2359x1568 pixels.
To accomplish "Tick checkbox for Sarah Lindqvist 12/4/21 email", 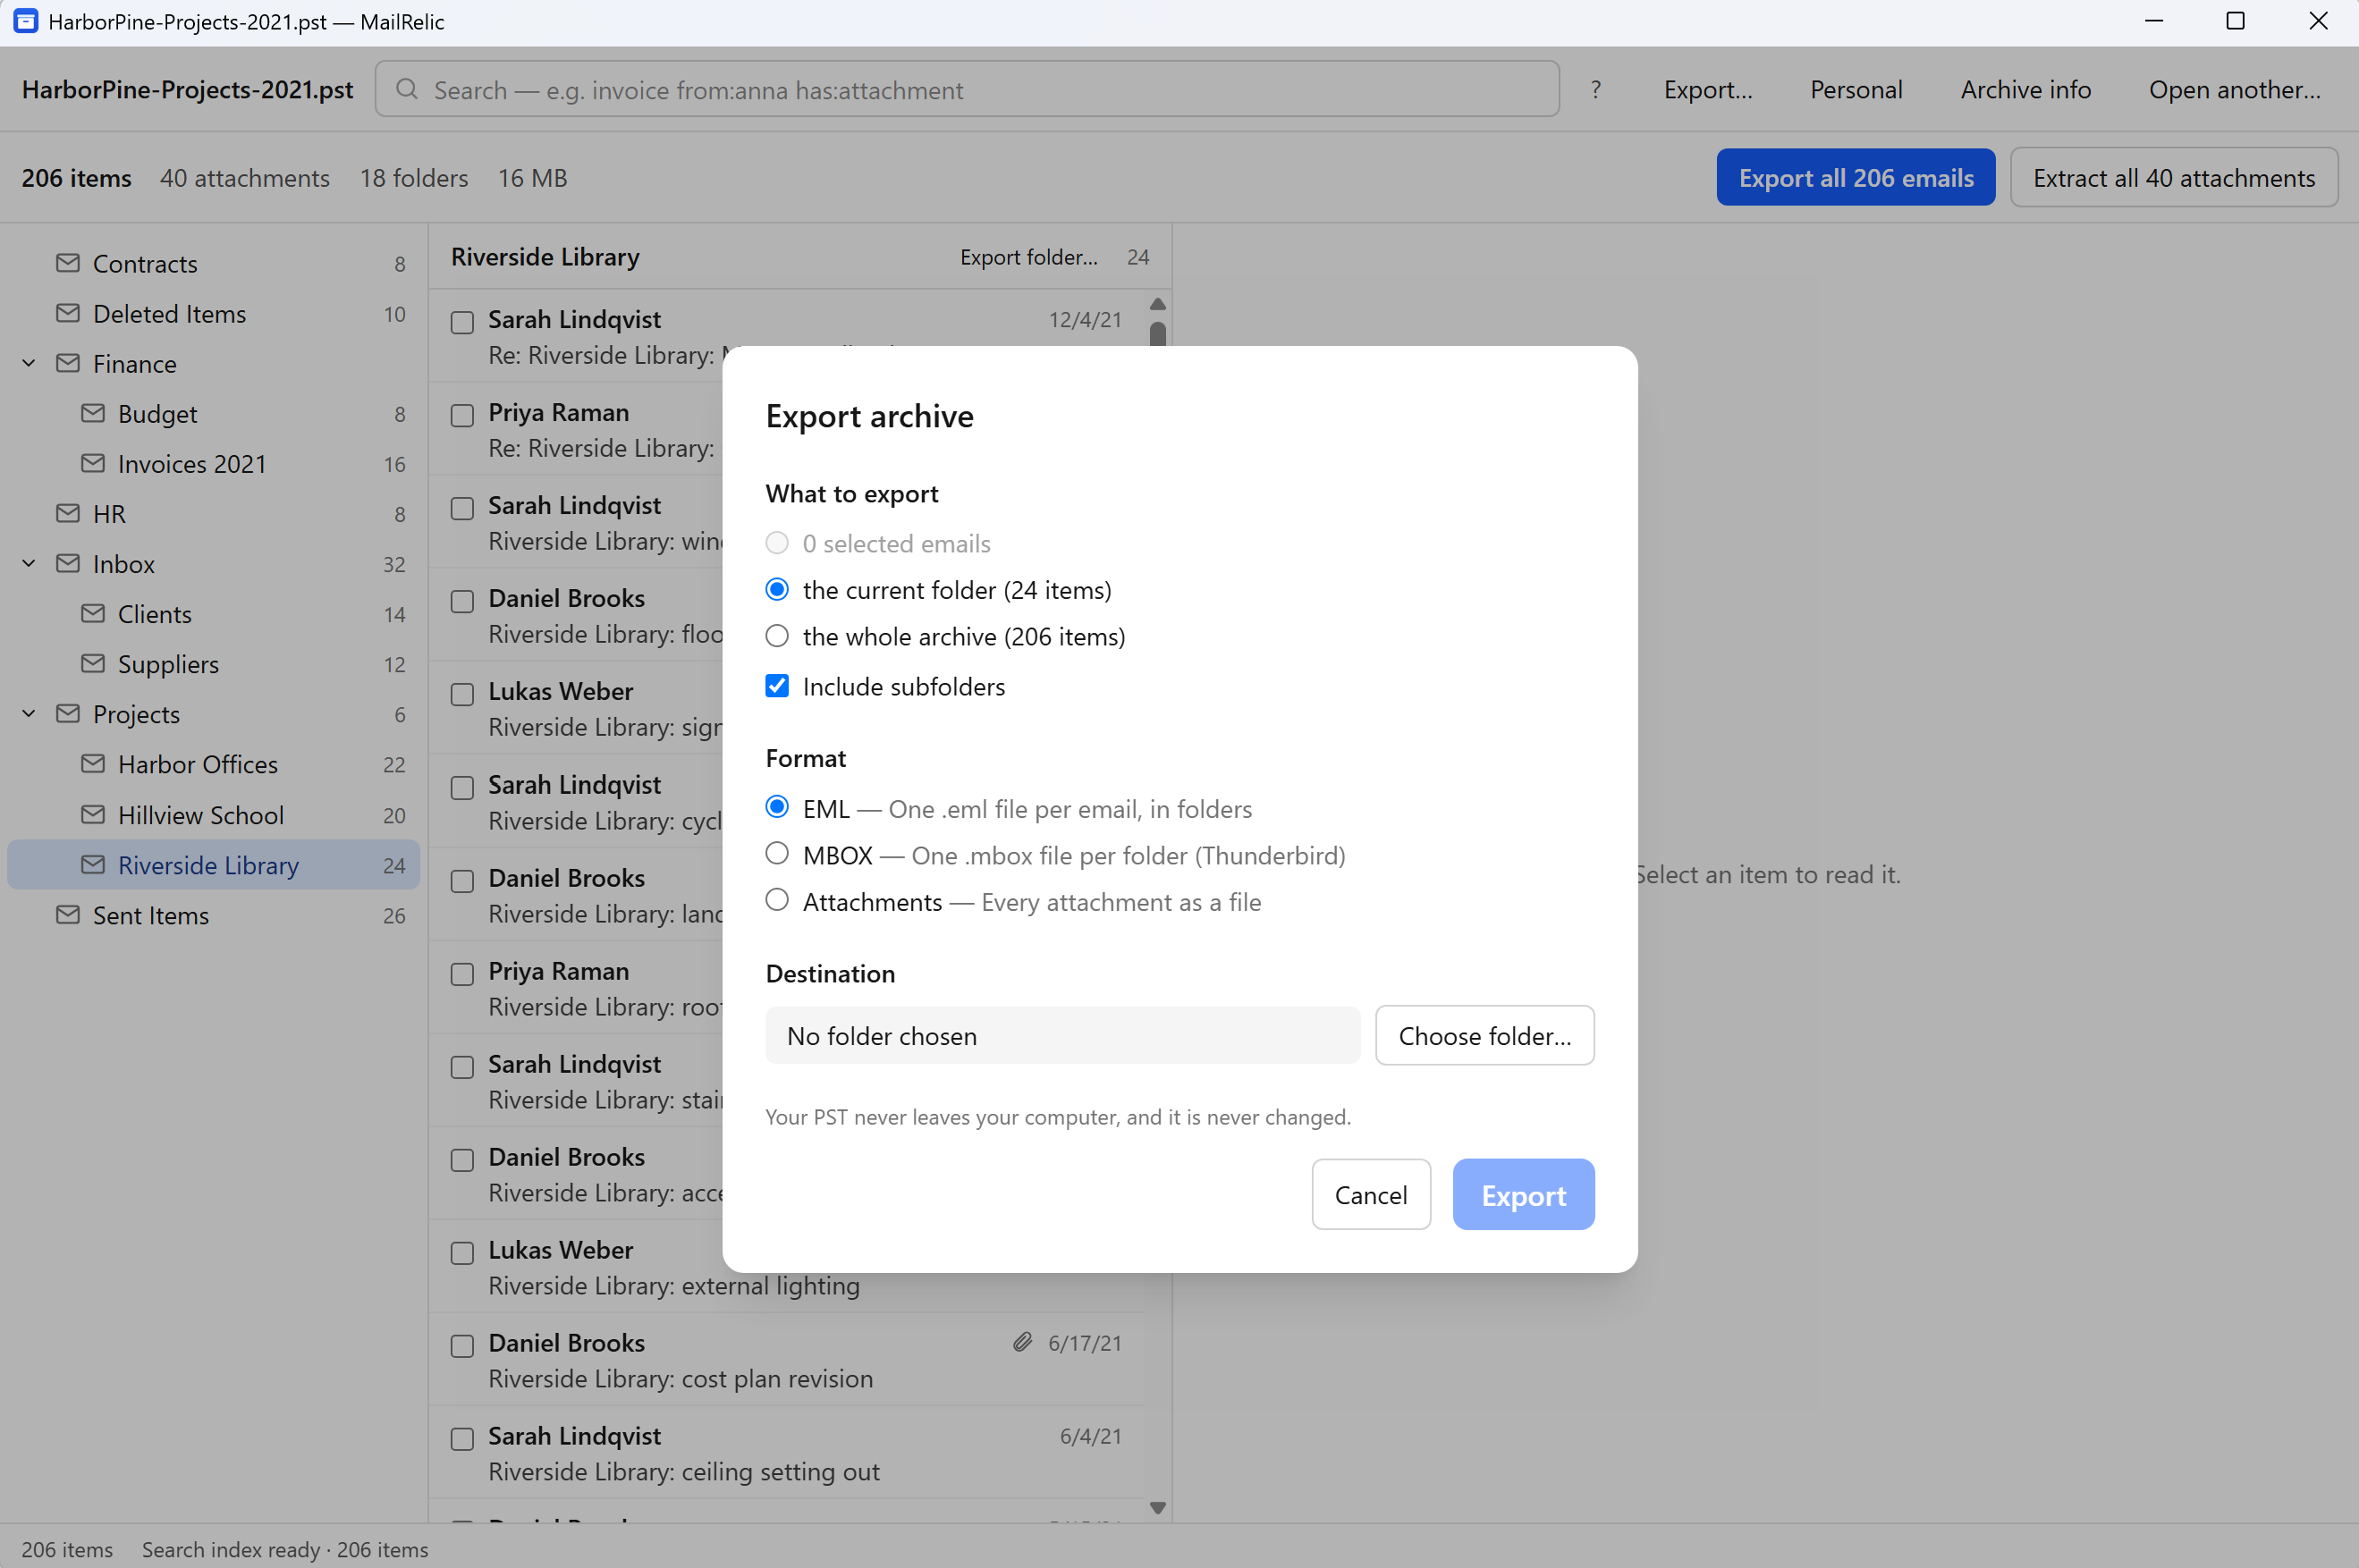I will click(462, 323).
